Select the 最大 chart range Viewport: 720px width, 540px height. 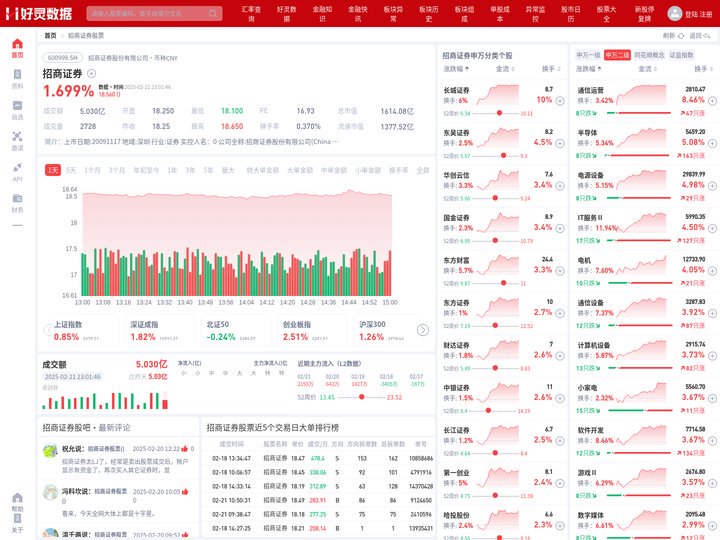(228, 170)
